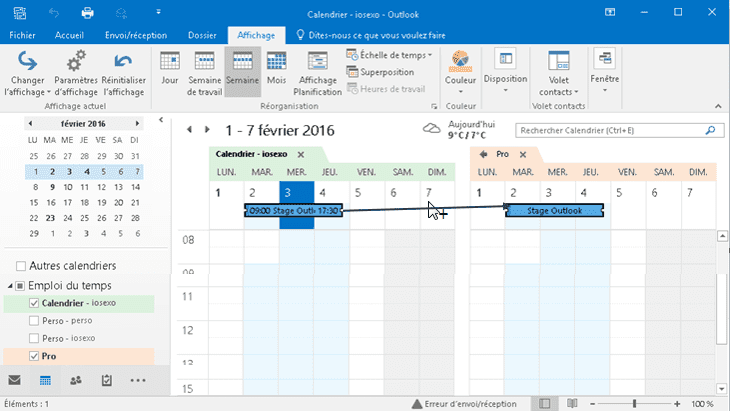732x412 pixels.
Task: Click the search magnifier icon
Action: pos(710,130)
